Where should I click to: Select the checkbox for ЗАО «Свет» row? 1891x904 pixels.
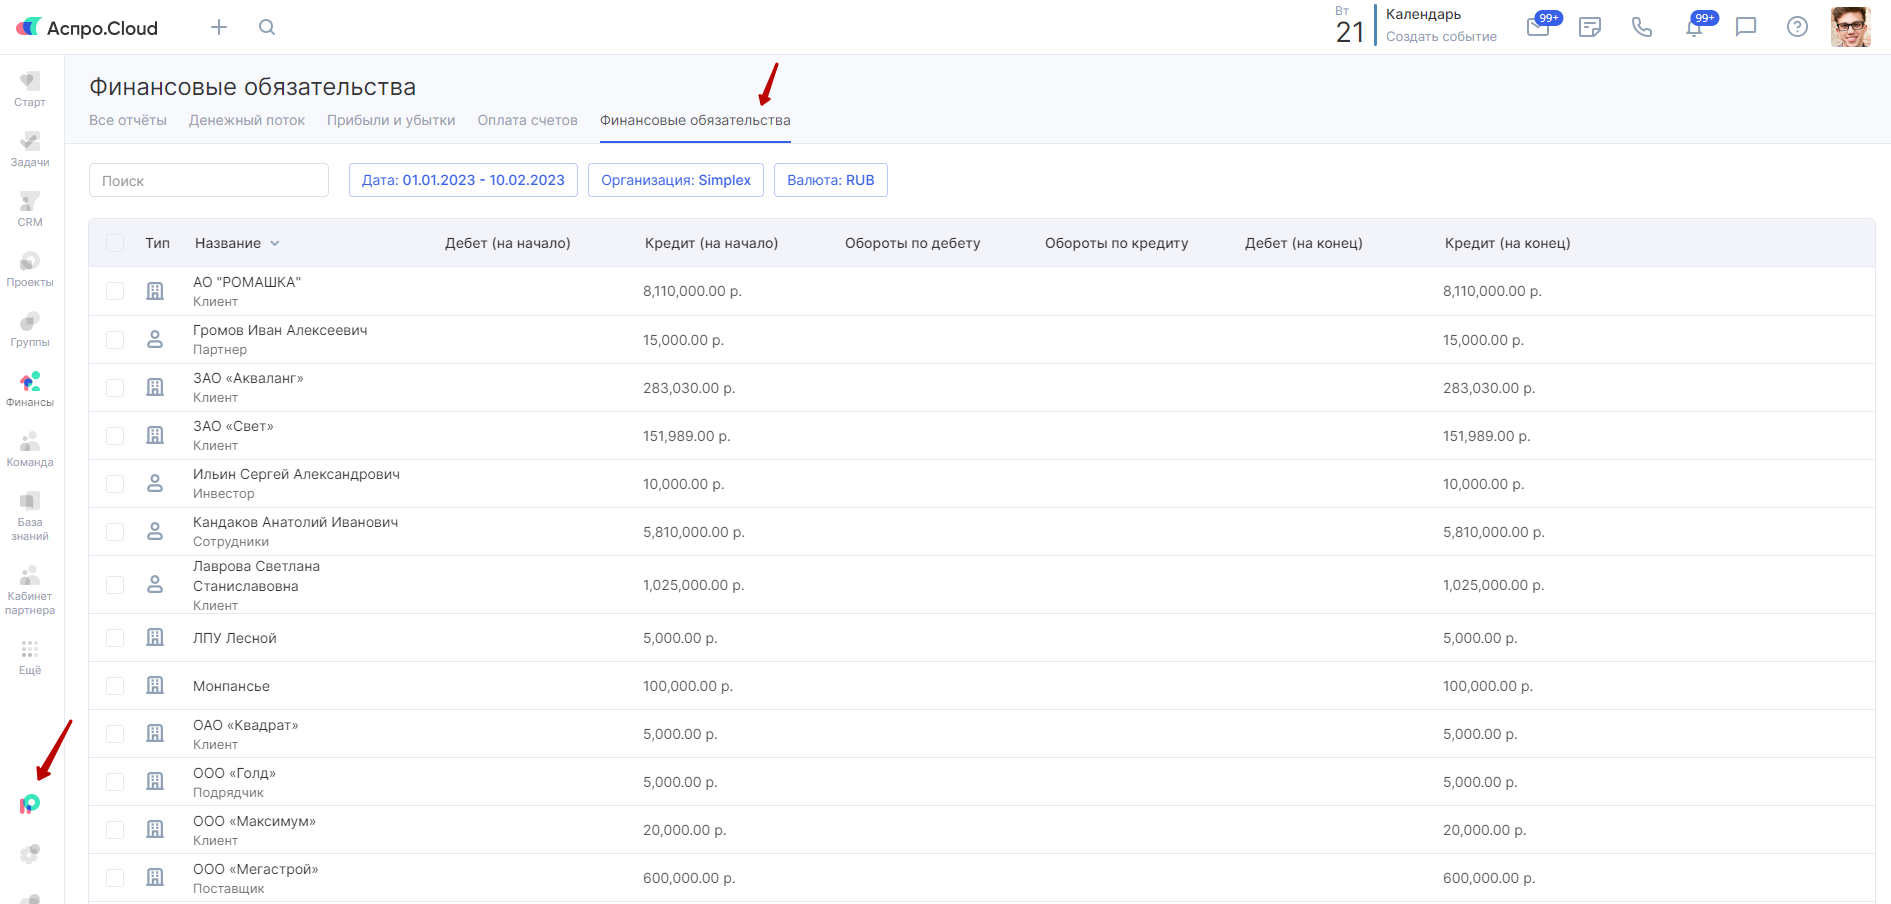(115, 436)
